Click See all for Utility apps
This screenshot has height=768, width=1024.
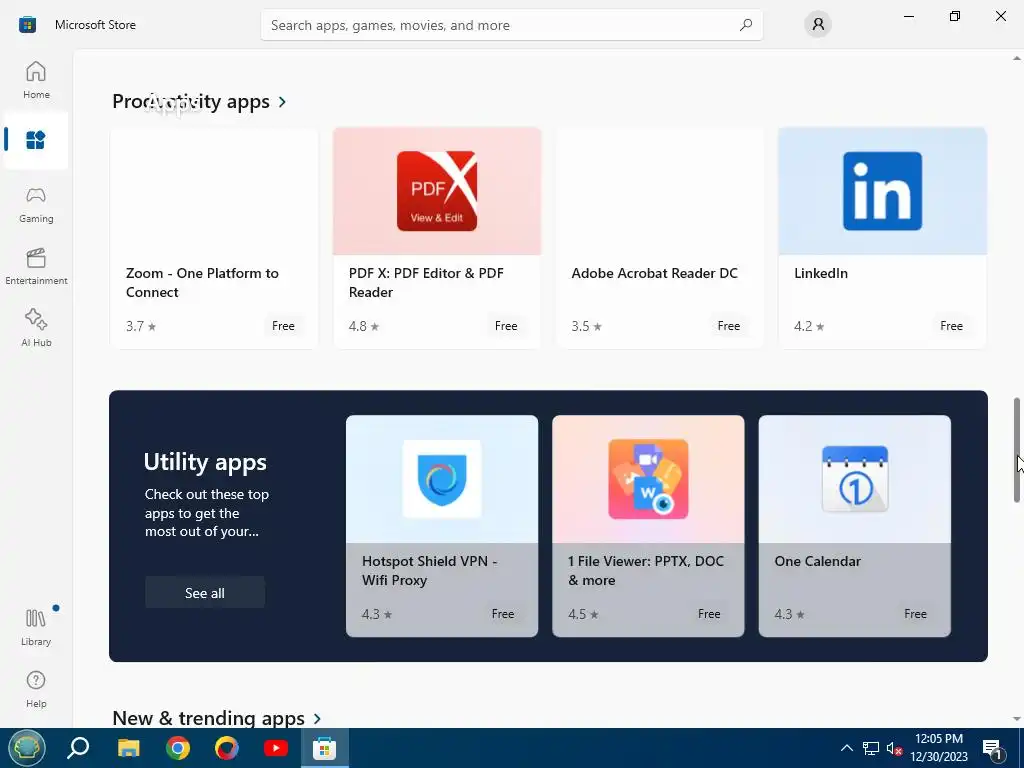click(205, 593)
